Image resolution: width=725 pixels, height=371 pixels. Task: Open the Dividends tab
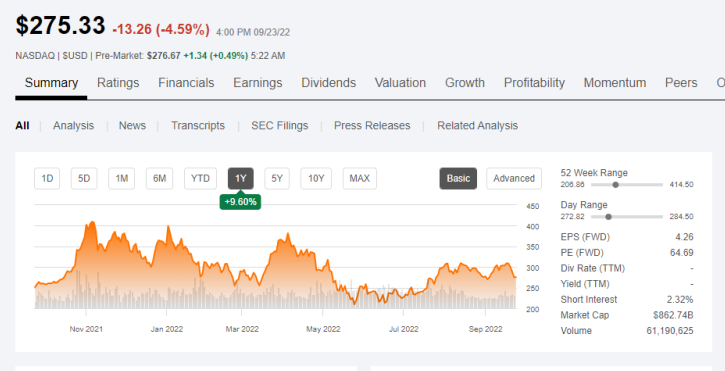click(x=328, y=83)
